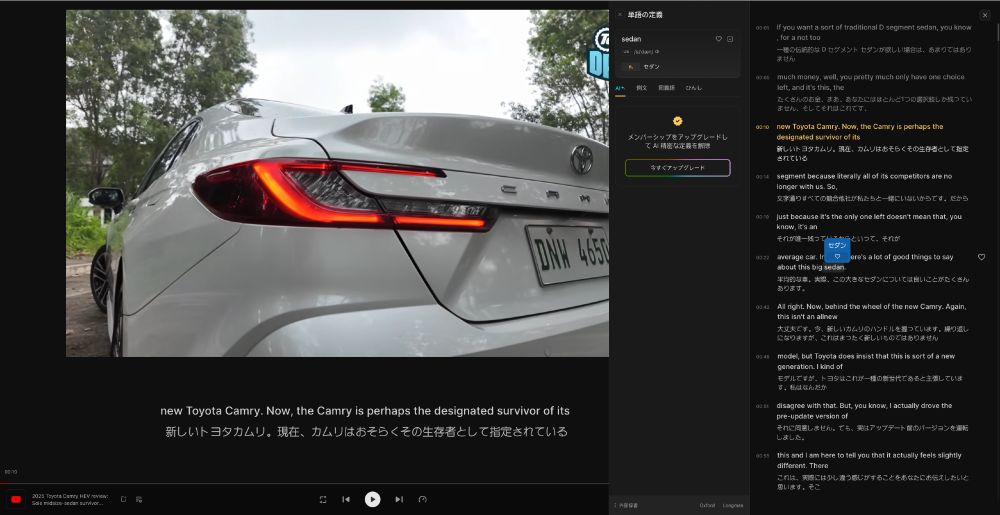Select 'segment because literally all of its competitors' line

pyautogui.click(x=864, y=181)
